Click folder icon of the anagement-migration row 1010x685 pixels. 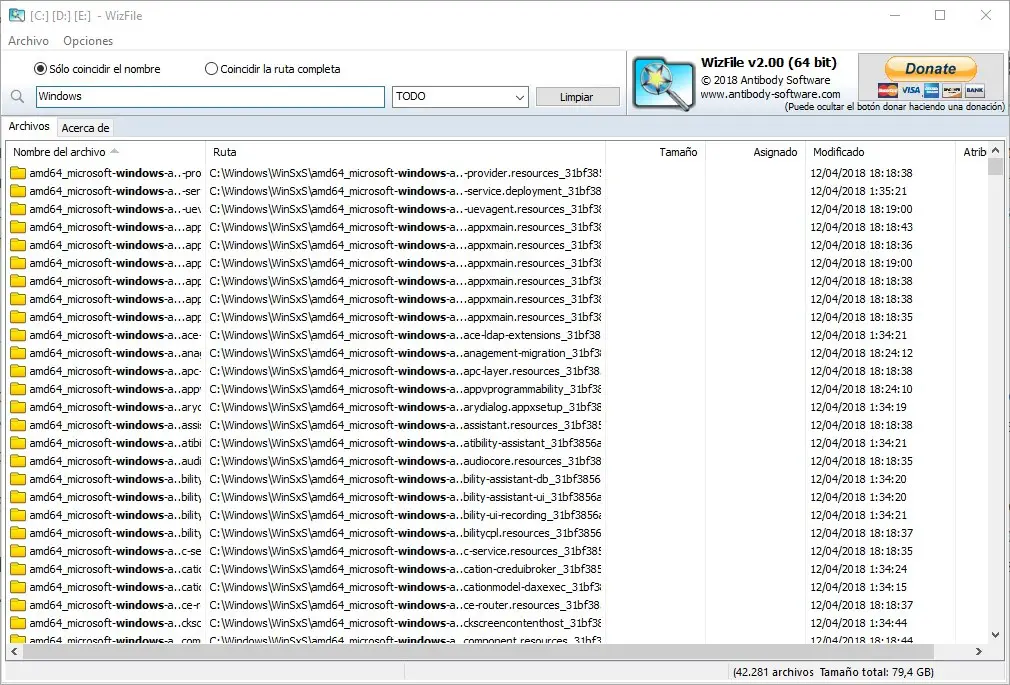[x=18, y=353]
